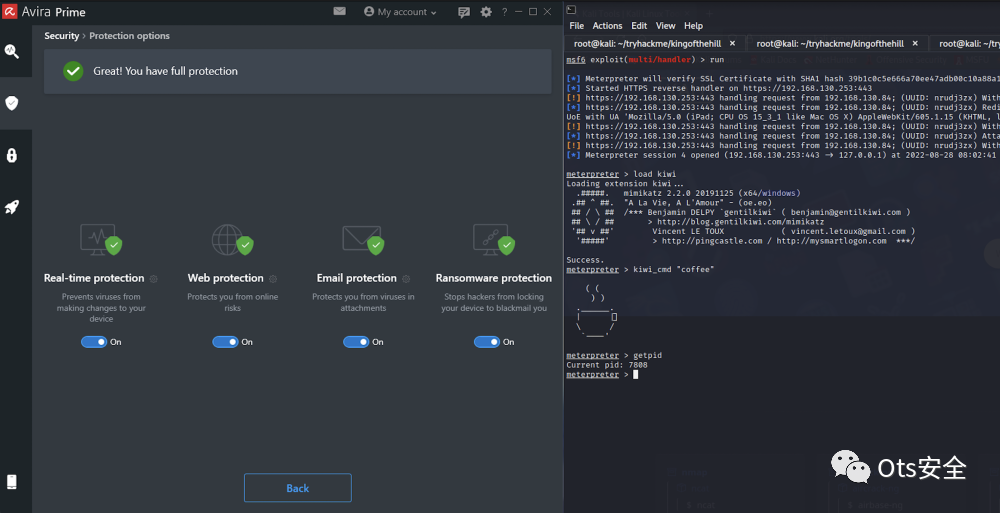Close the first terminal tab
Screen dimensions: 1000x513
[732, 43]
